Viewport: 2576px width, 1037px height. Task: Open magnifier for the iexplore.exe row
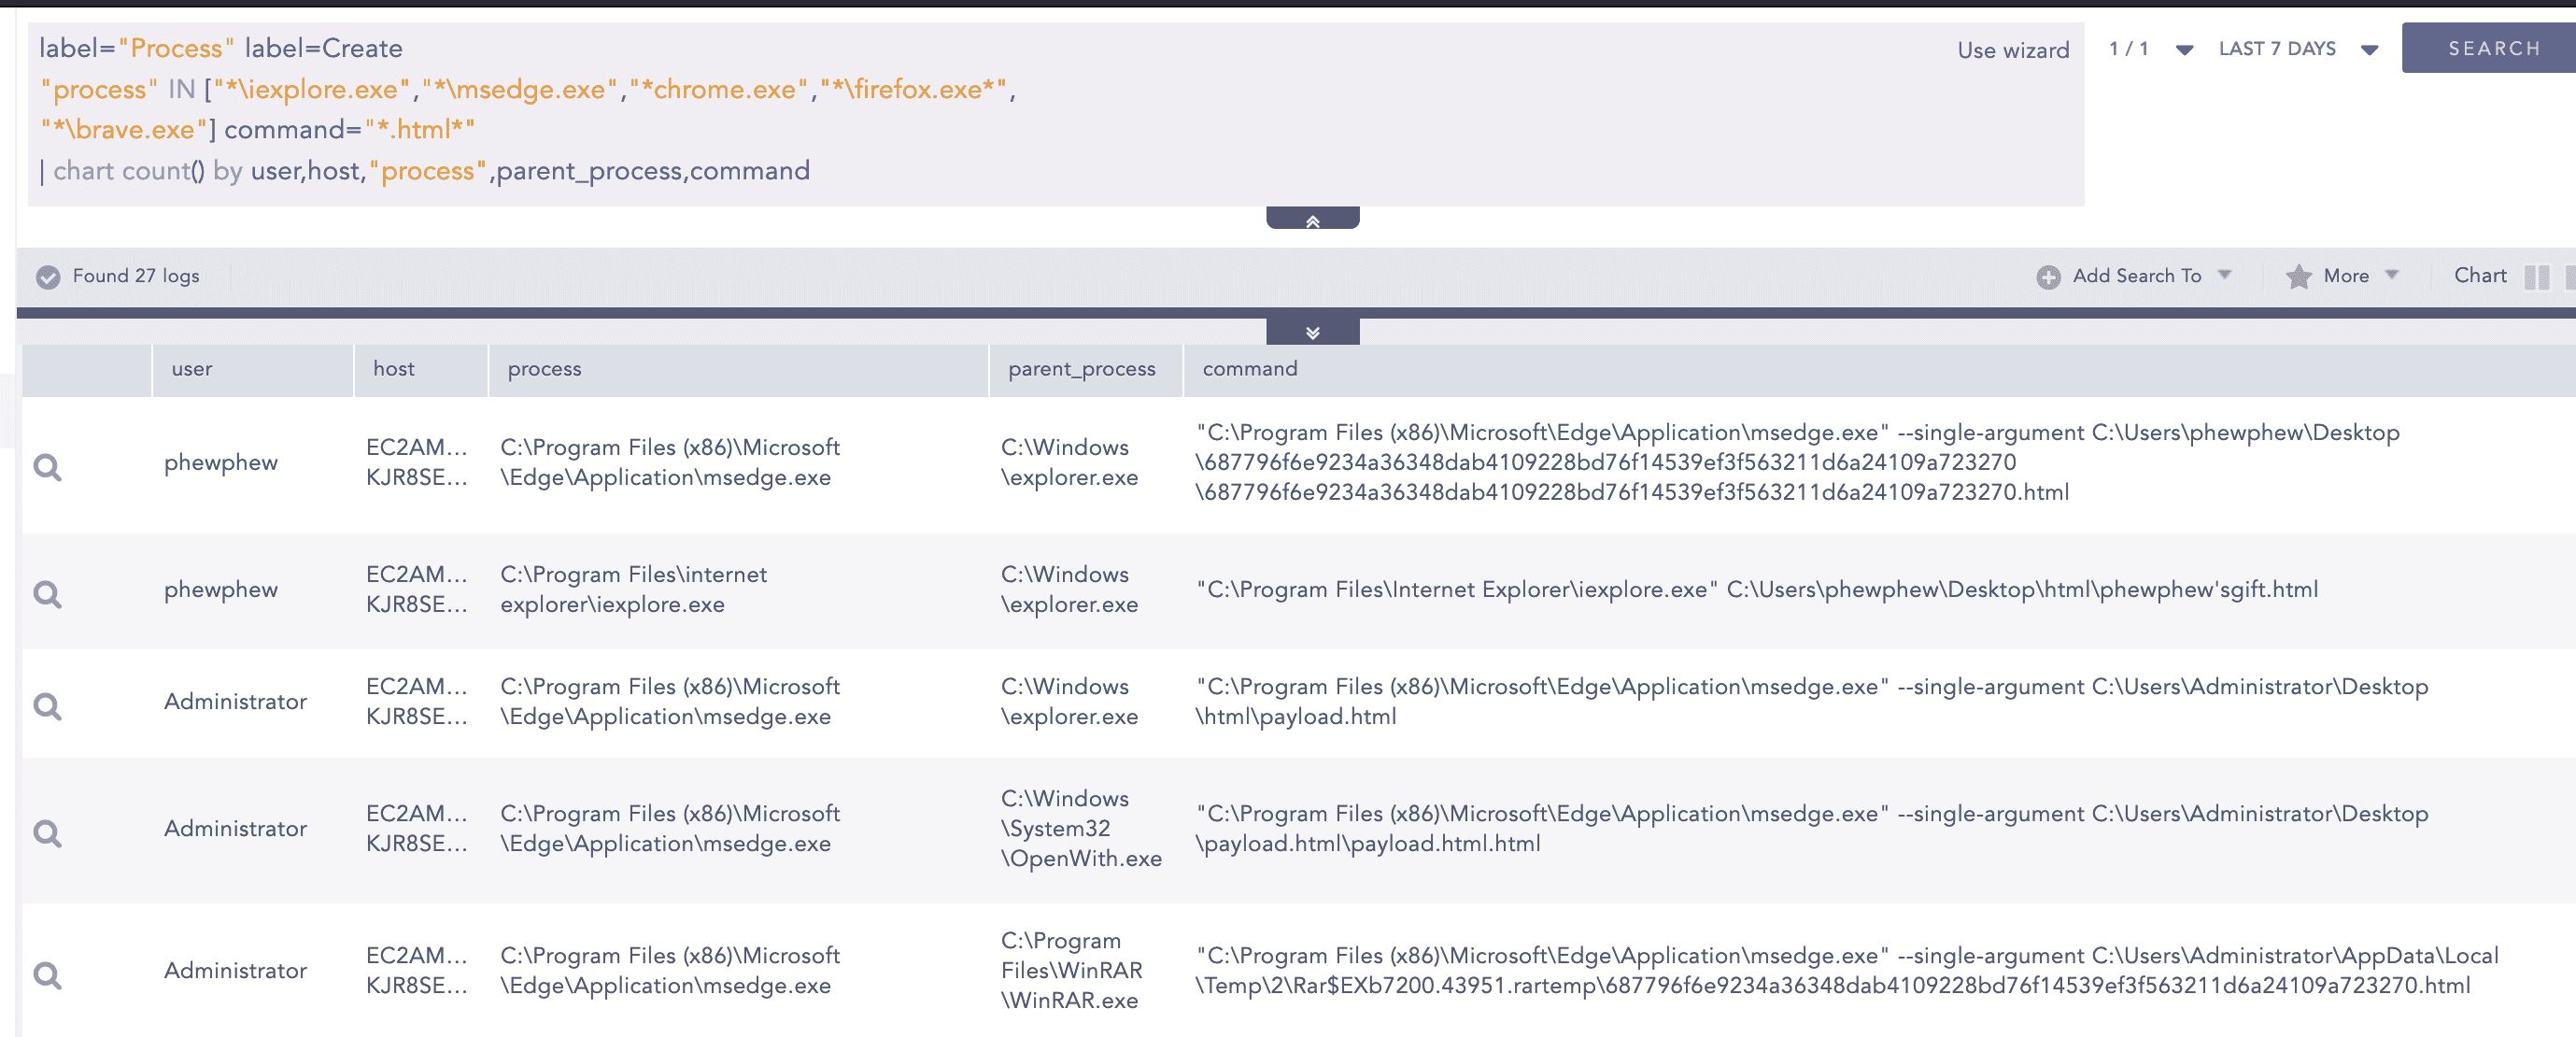47,593
